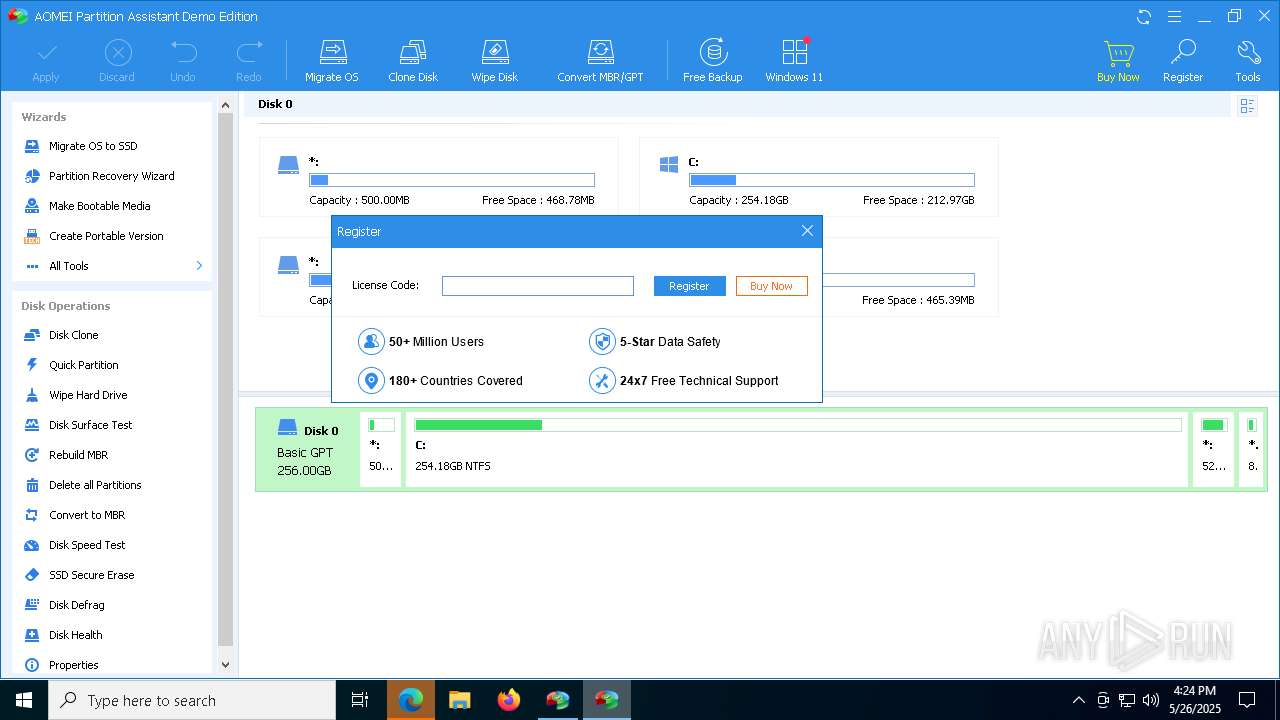The width and height of the screenshot is (1280, 720).
Task: Click the Redo arrow icon
Action: (x=249, y=61)
